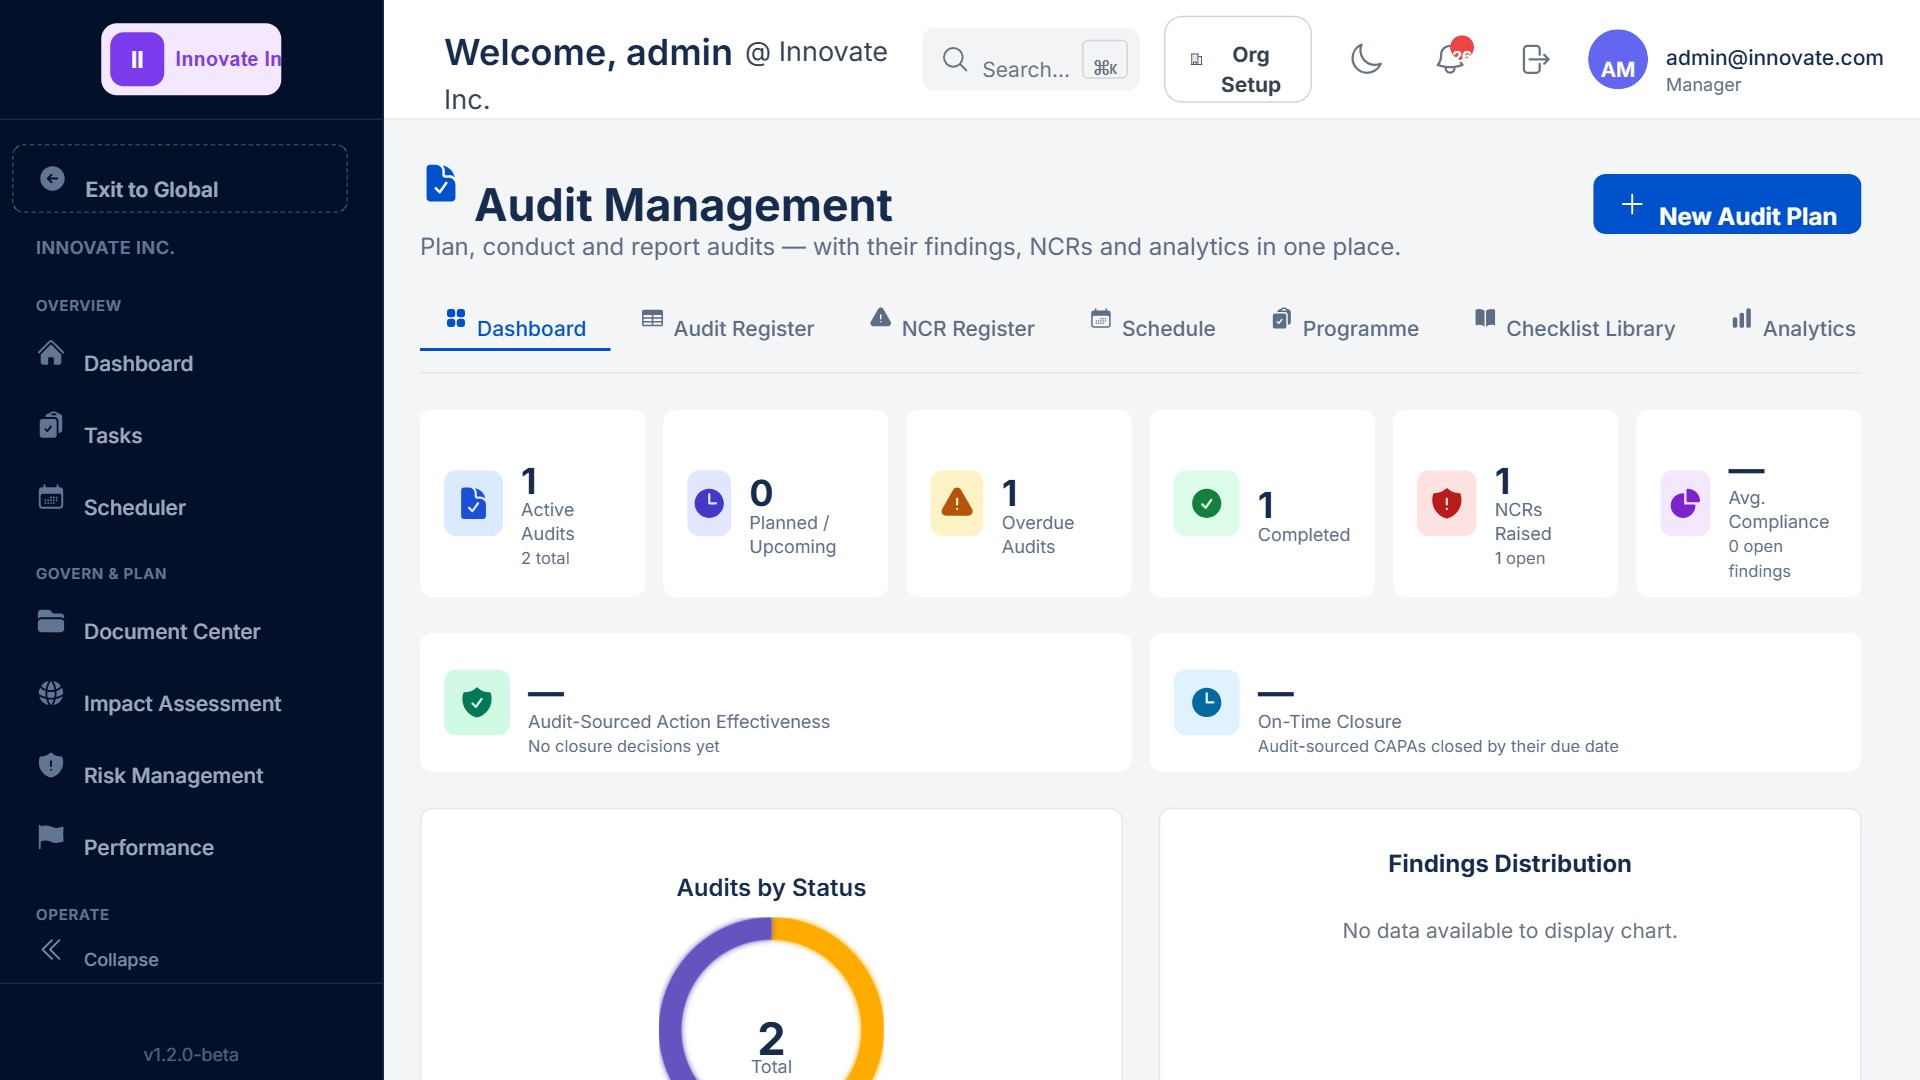
Task: Open notifications via the bell icon
Action: coord(1451,59)
